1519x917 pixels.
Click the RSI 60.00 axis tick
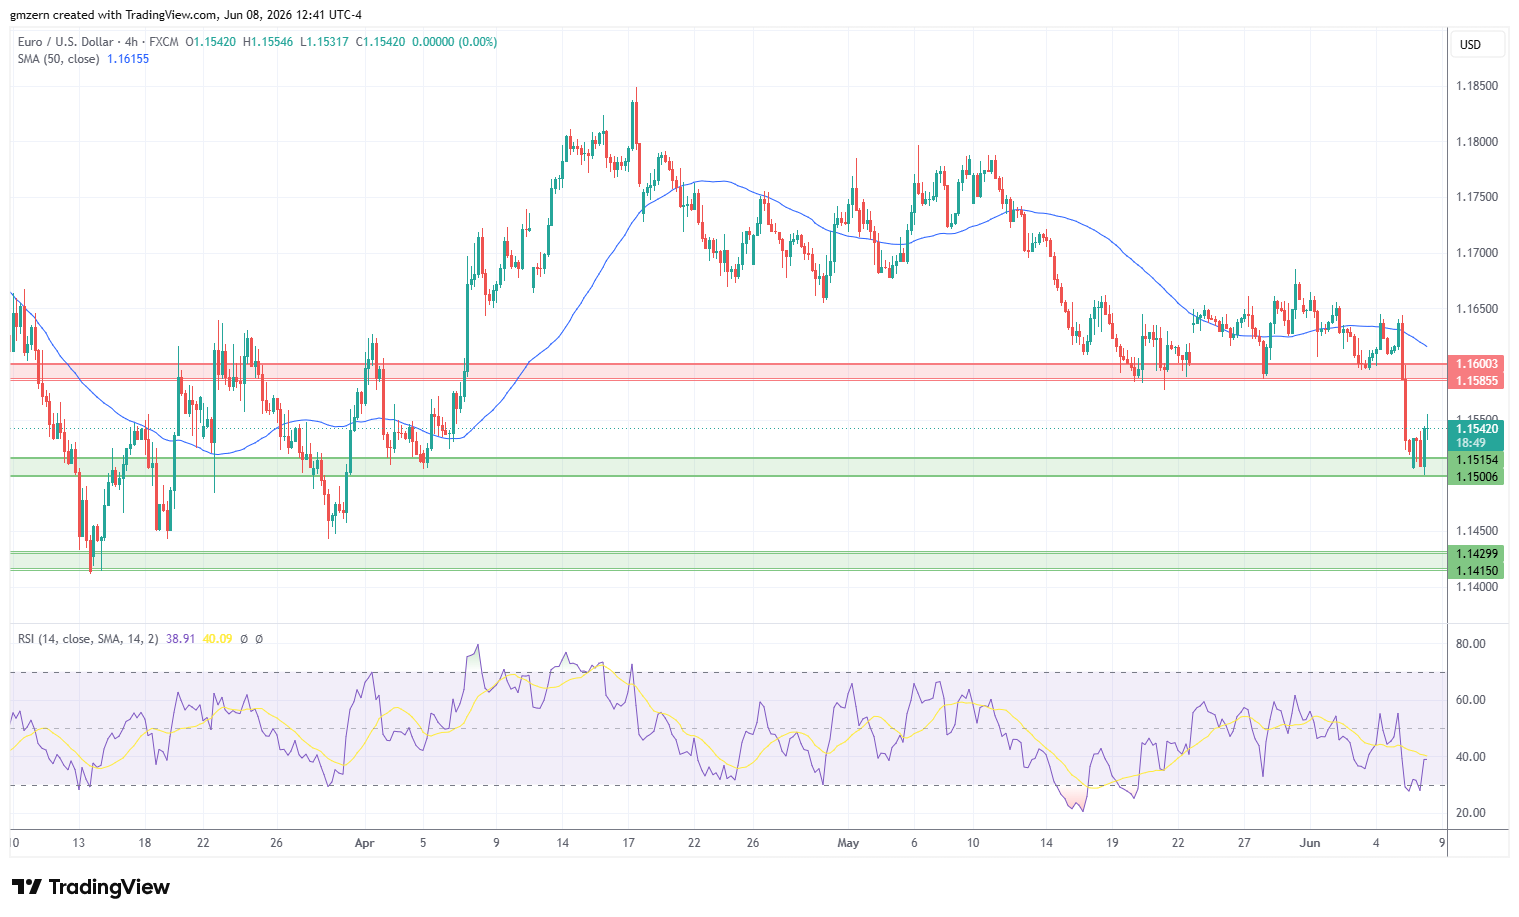(x=1471, y=700)
